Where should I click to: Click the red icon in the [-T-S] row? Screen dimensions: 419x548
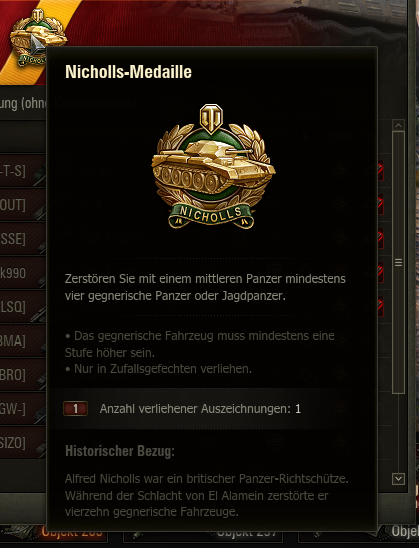point(379,171)
